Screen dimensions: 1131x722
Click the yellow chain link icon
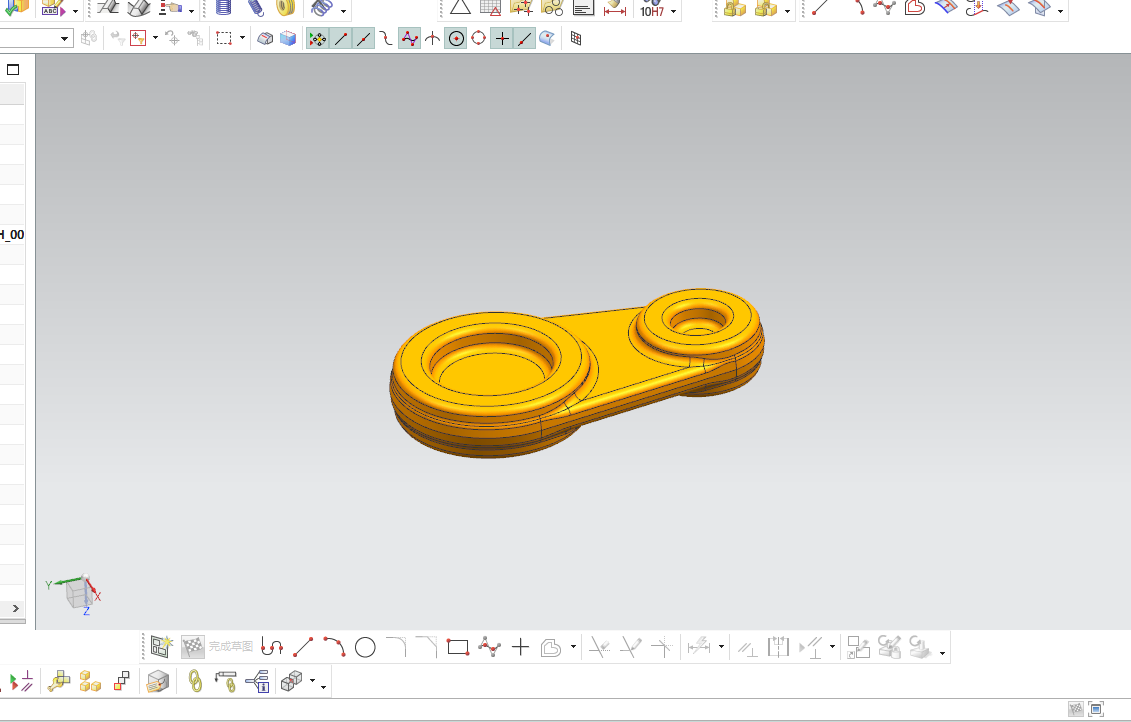(195, 680)
